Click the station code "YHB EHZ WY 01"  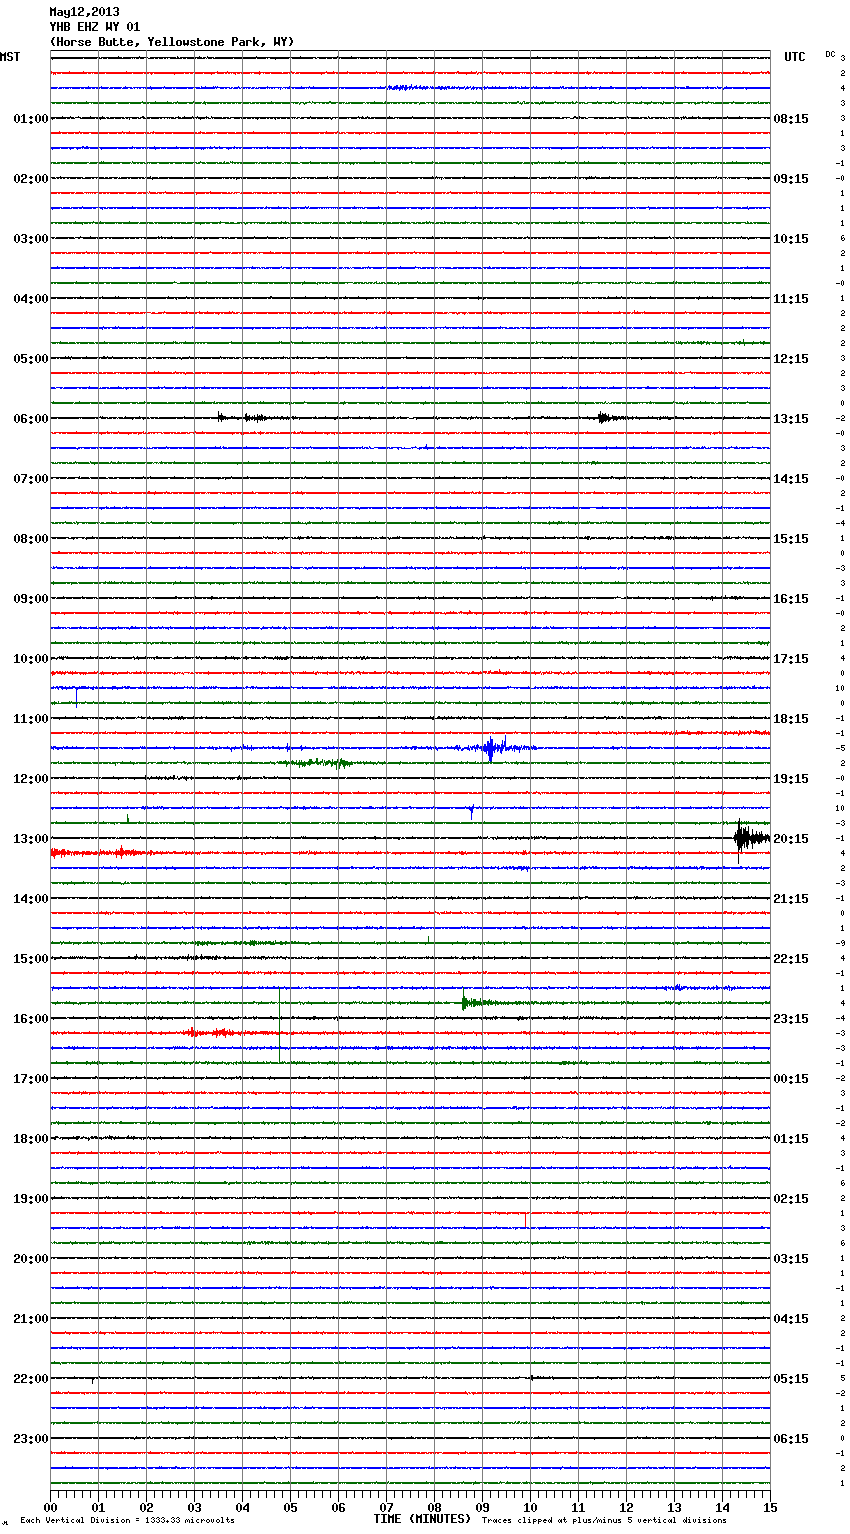pos(94,27)
